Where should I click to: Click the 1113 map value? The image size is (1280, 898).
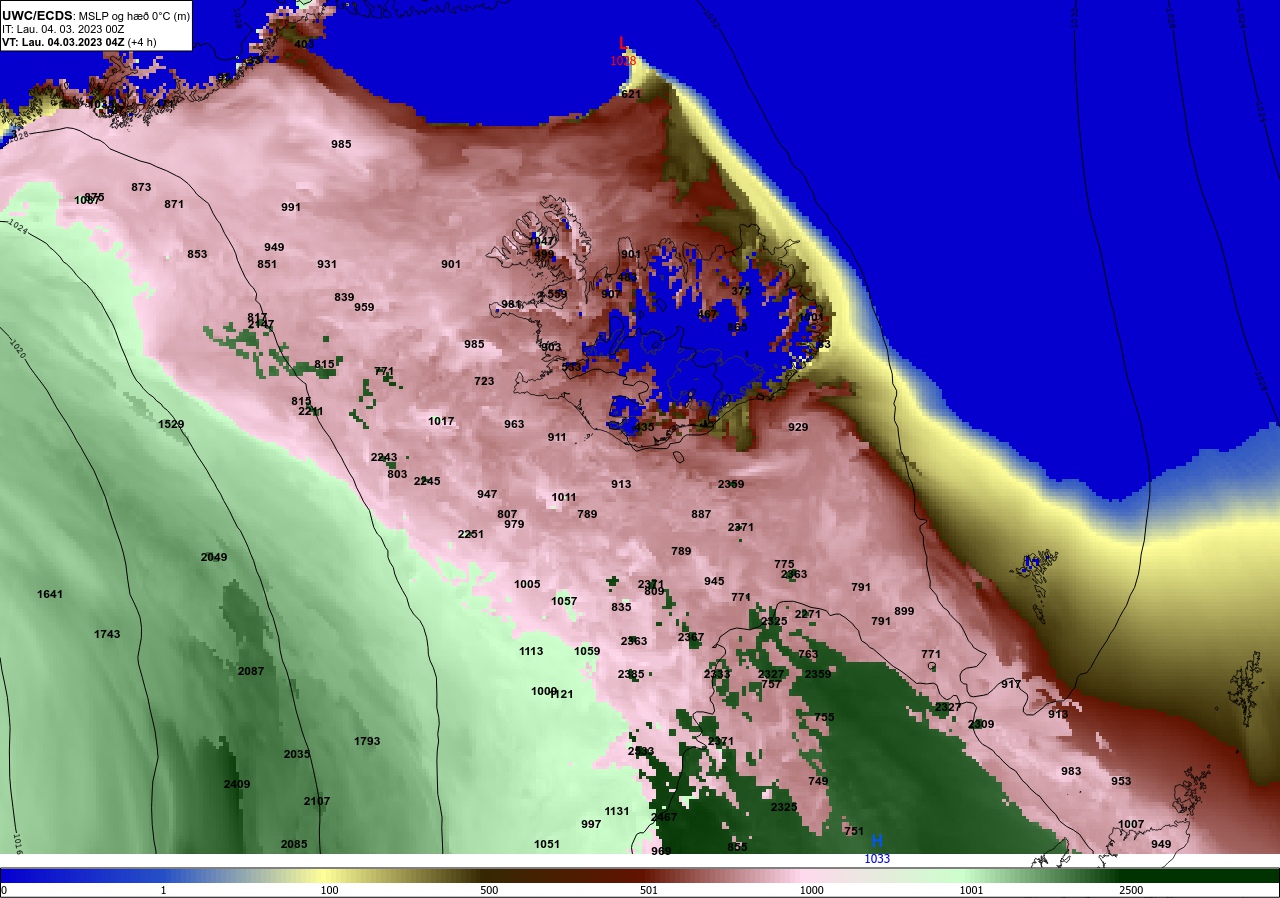coord(531,651)
